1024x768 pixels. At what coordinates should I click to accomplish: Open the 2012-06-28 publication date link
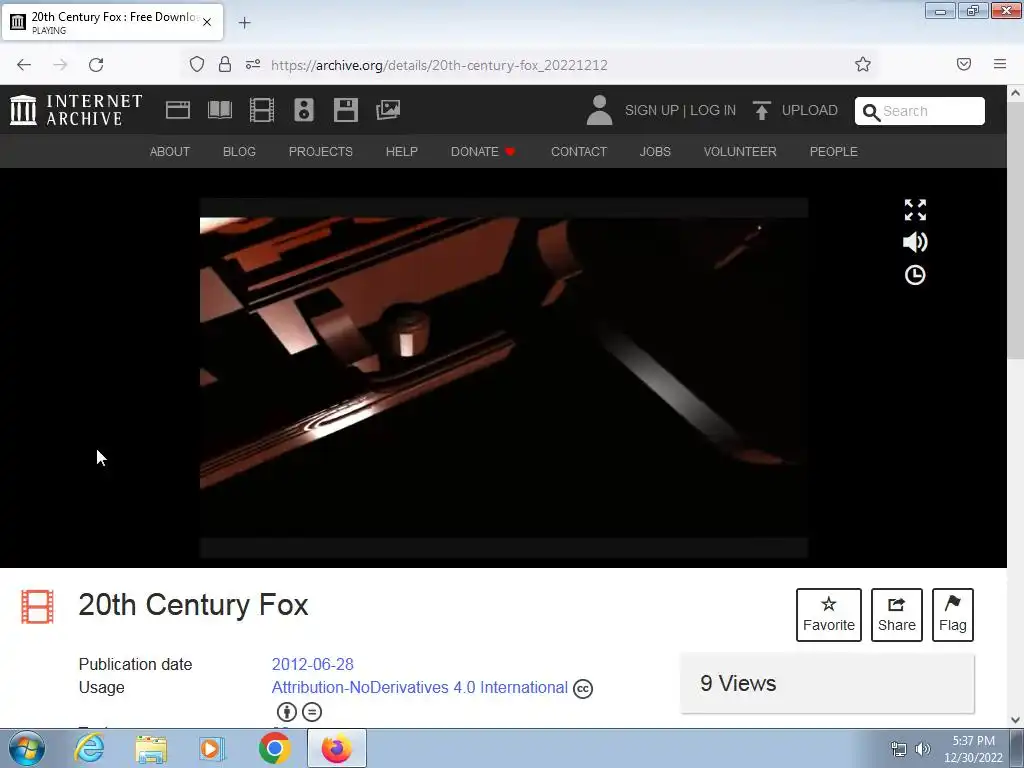point(313,664)
